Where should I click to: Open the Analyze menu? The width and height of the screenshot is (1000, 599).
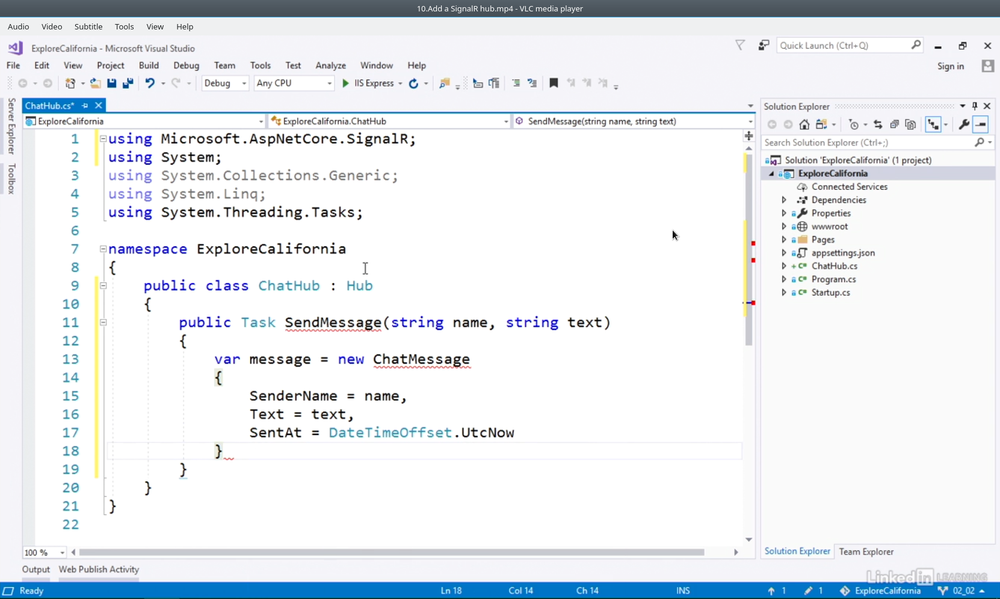pyautogui.click(x=330, y=65)
